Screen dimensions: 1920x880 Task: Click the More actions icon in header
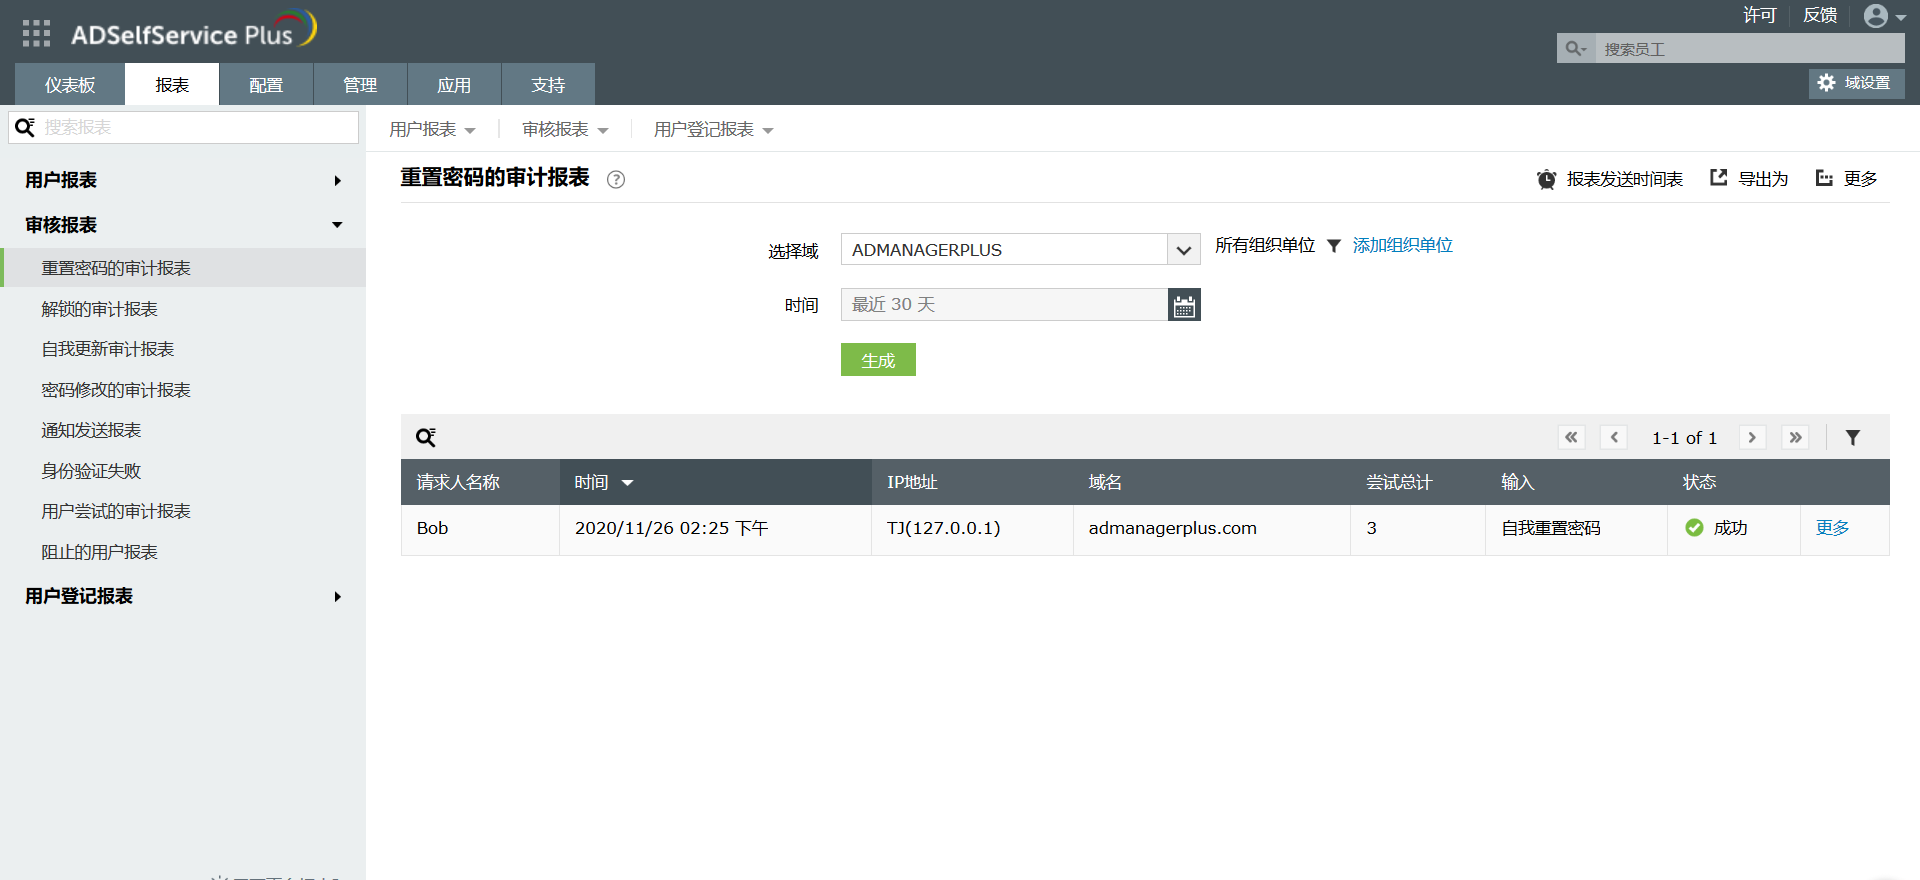click(1824, 178)
